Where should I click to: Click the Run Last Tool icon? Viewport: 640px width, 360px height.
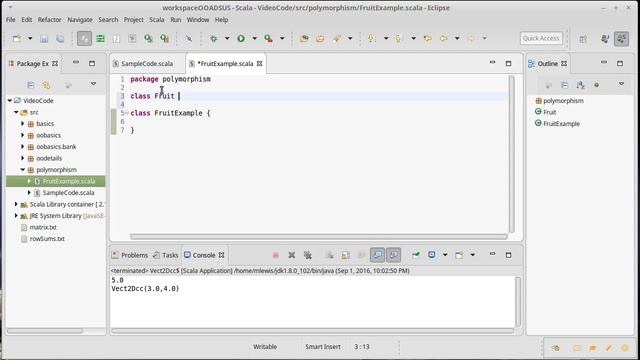click(268, 38)
